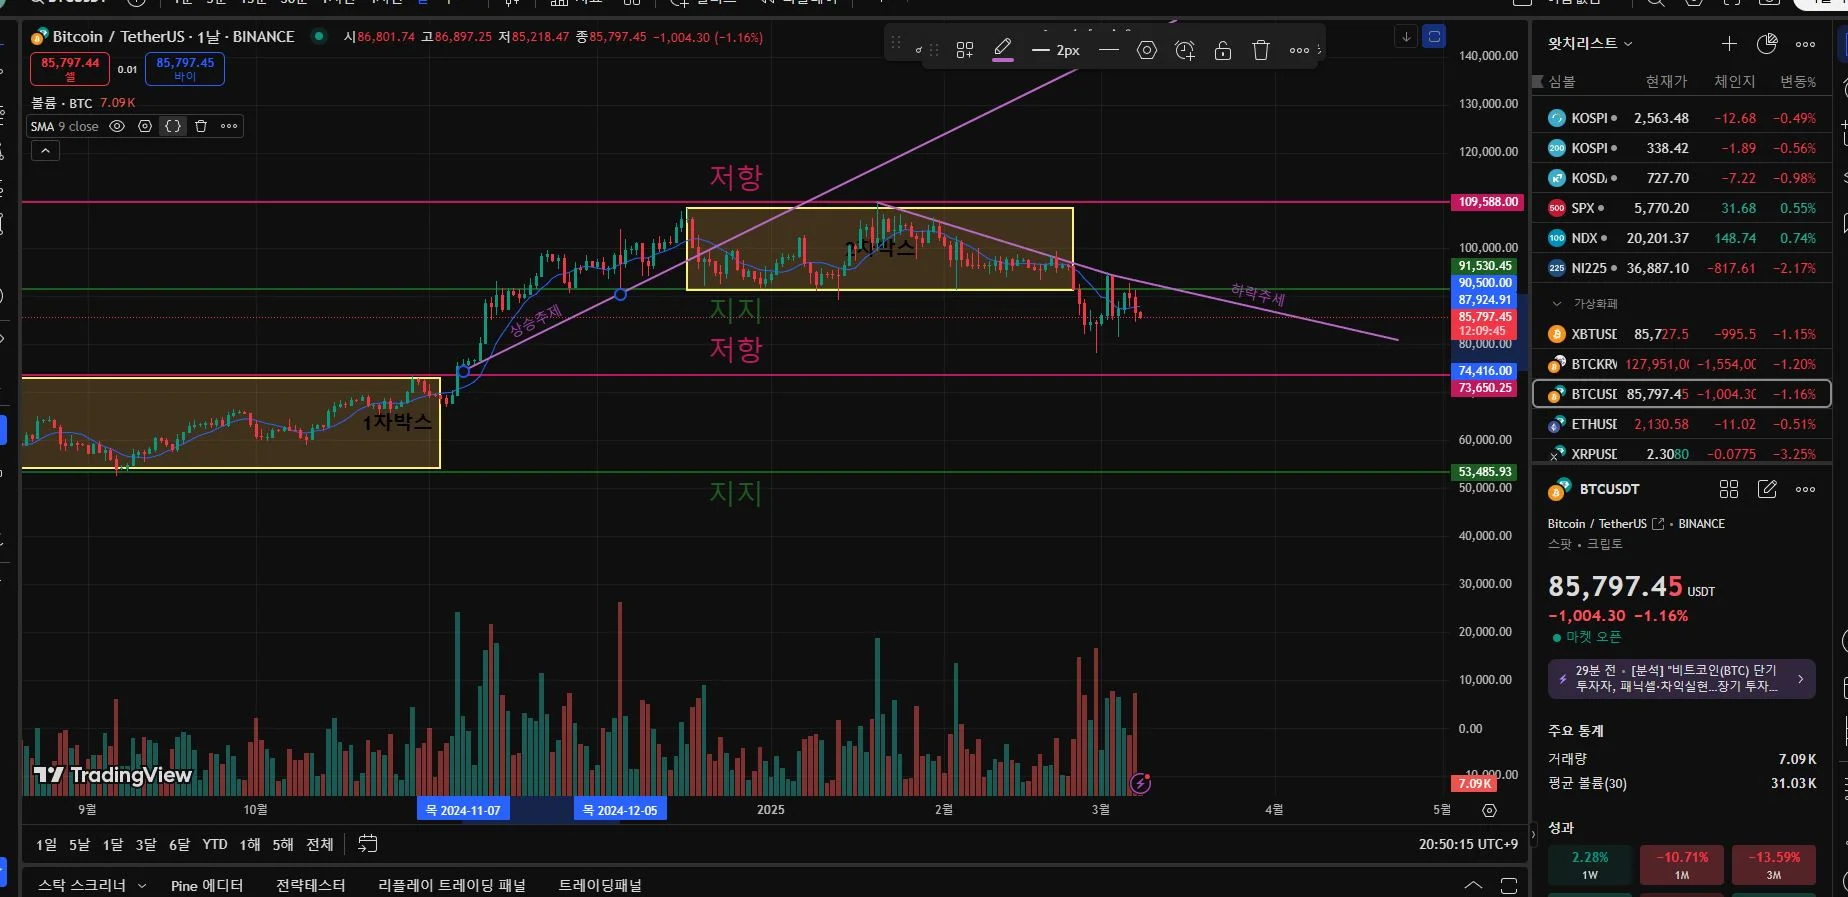Select the XRPUSD row in watchlist
This screenshot has width=1848, height=897.
[1682, 454]
